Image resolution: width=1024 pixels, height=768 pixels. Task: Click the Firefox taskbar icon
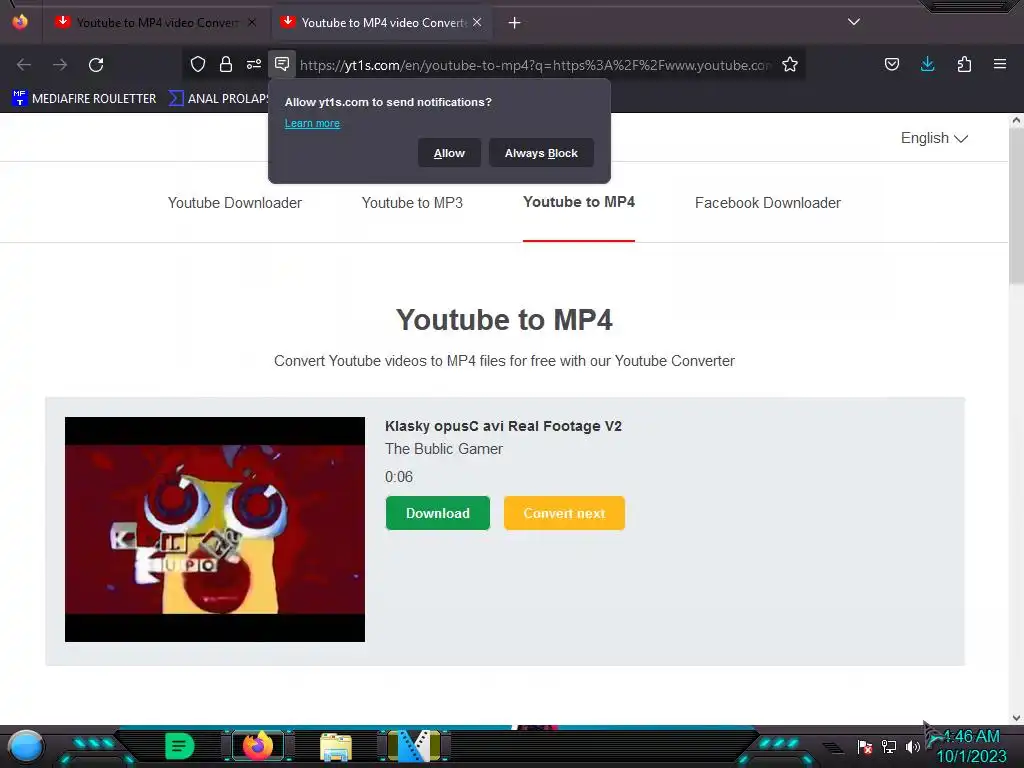[x=258, y=746]
